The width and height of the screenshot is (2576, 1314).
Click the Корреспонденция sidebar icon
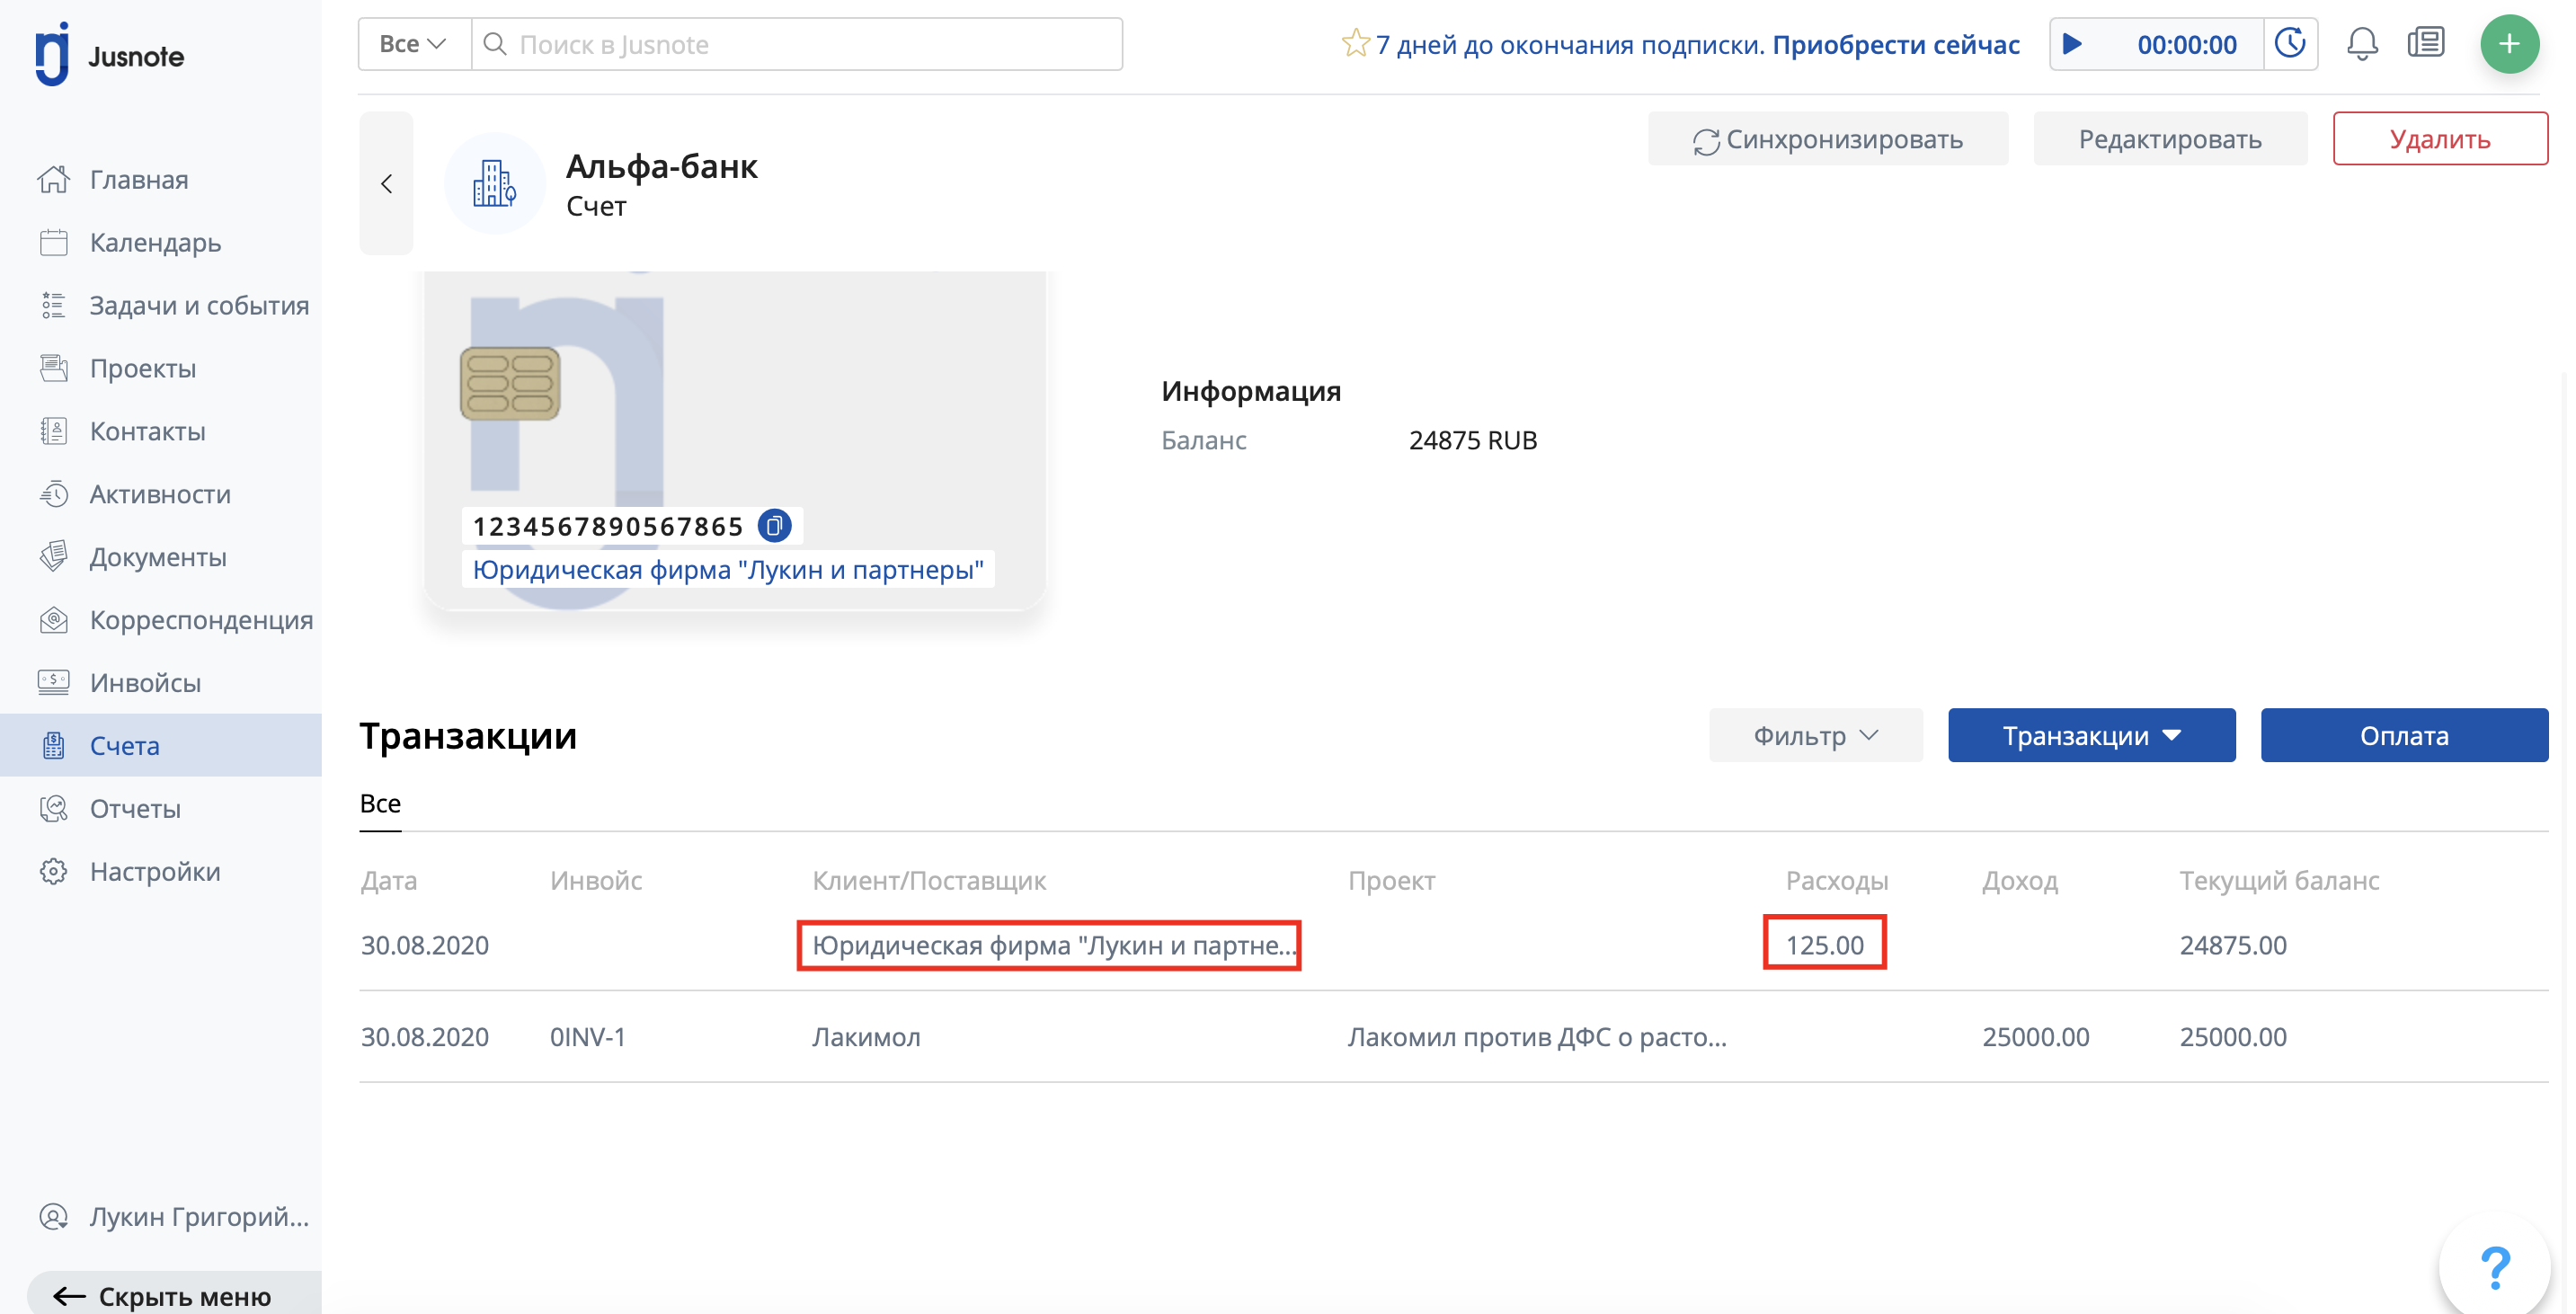[x=54, y=620]
